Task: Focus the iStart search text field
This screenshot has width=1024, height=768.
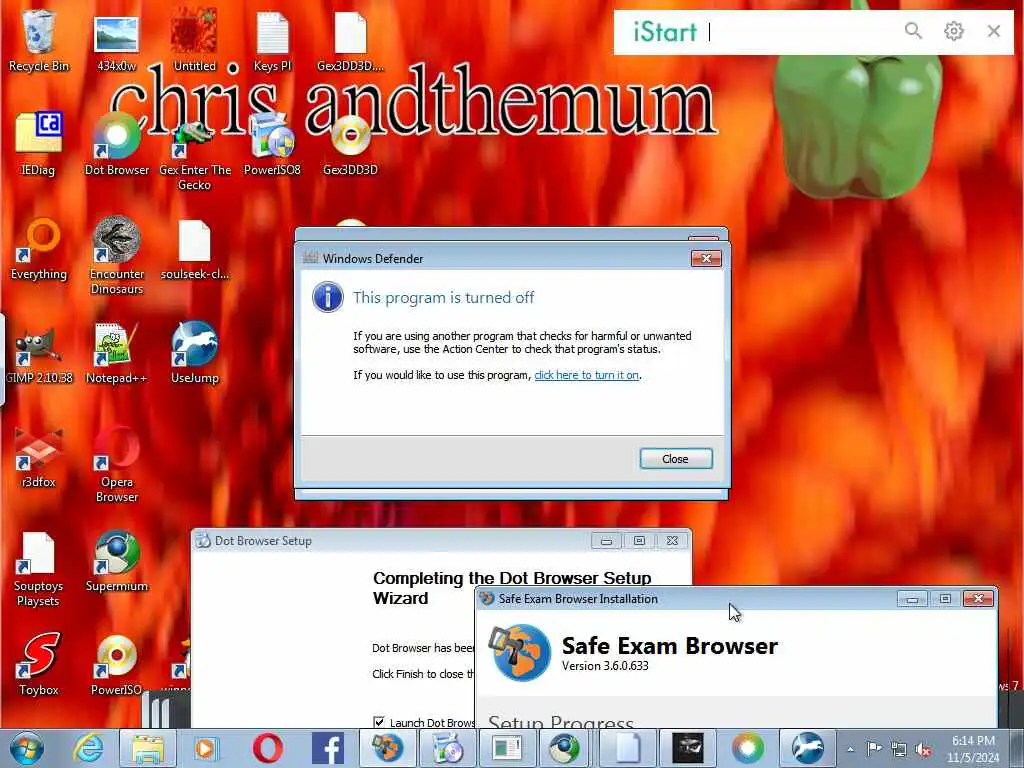Action: (x=800, y=31)
